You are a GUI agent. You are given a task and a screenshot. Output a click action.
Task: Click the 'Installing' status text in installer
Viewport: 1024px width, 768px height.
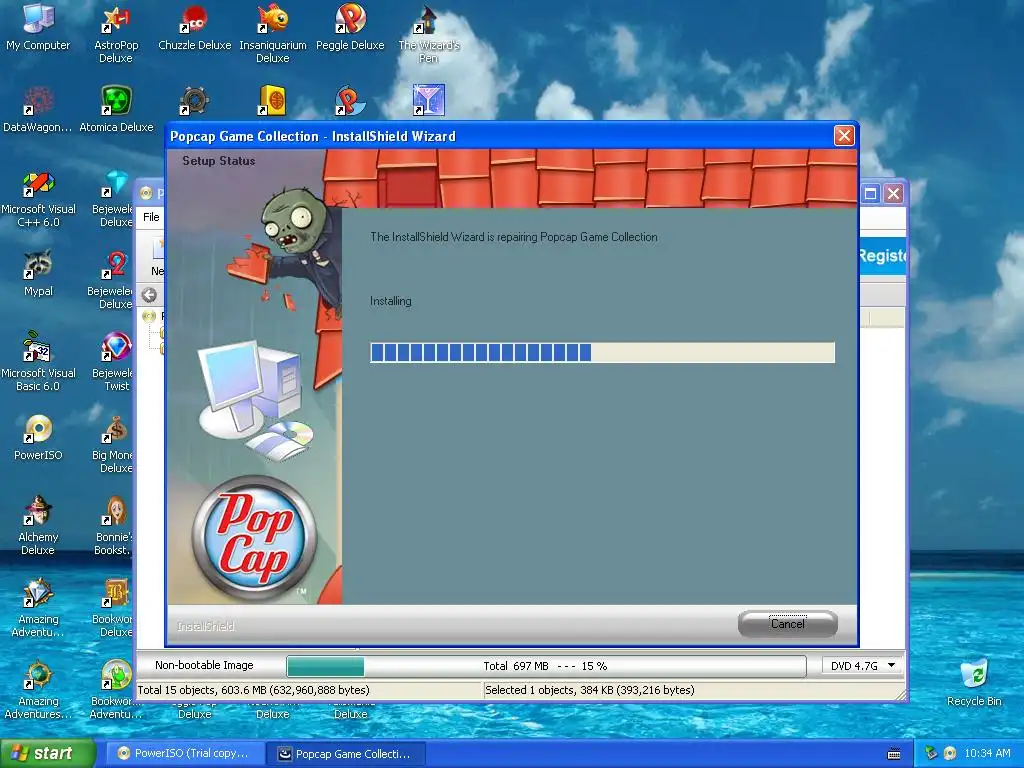point(391,301)
